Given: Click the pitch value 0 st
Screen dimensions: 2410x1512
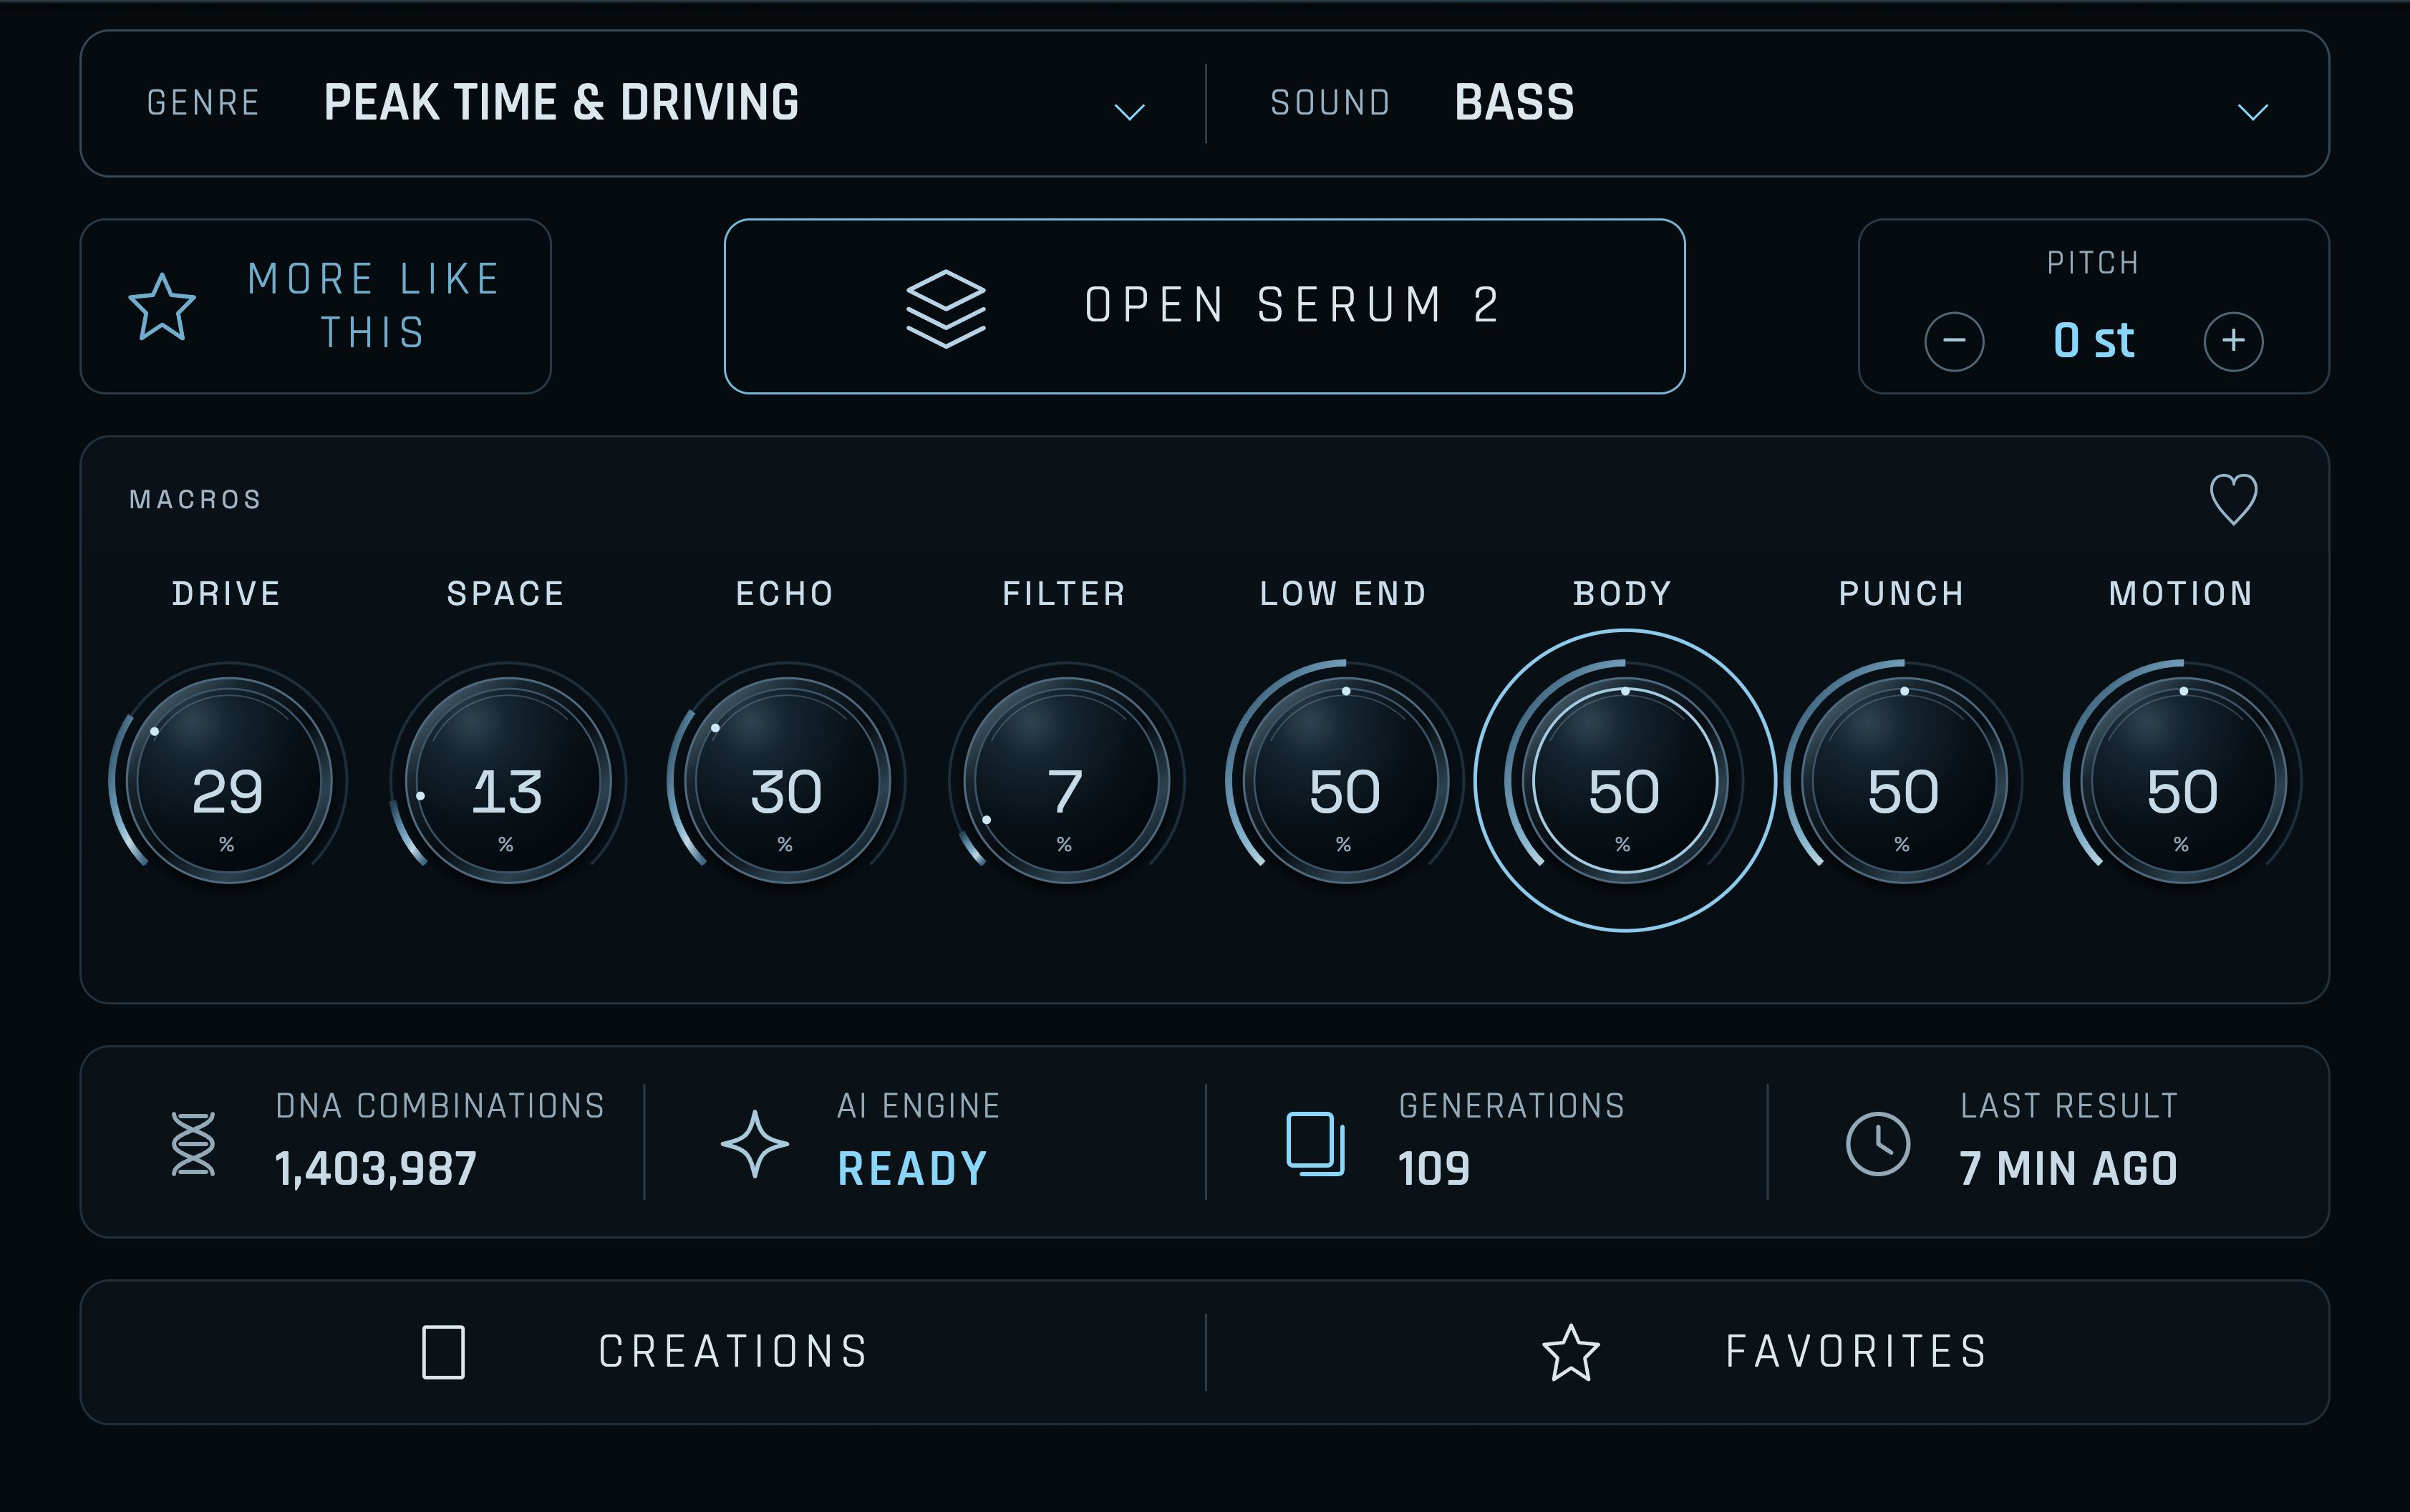Looking at the screenshot, I should tap(2093, 340).
